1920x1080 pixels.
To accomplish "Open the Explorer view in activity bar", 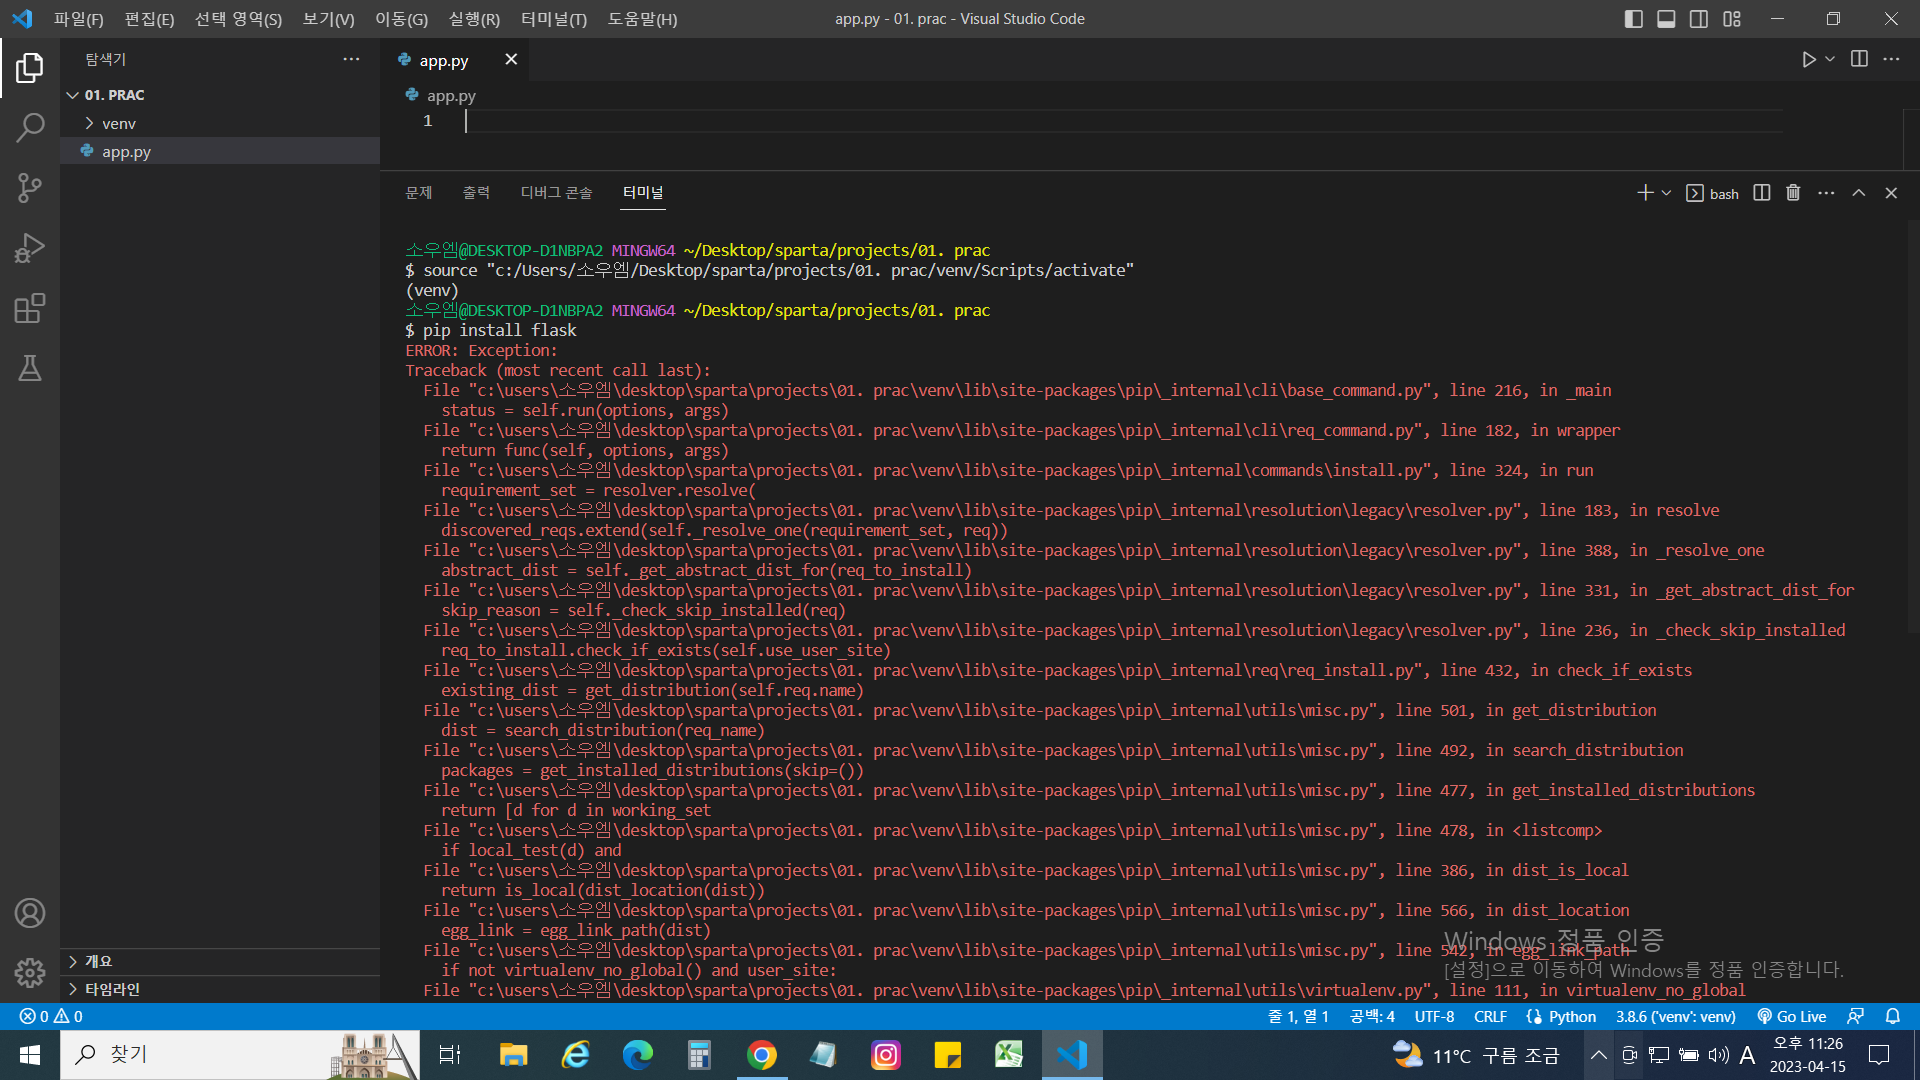I will pos(30,68).
